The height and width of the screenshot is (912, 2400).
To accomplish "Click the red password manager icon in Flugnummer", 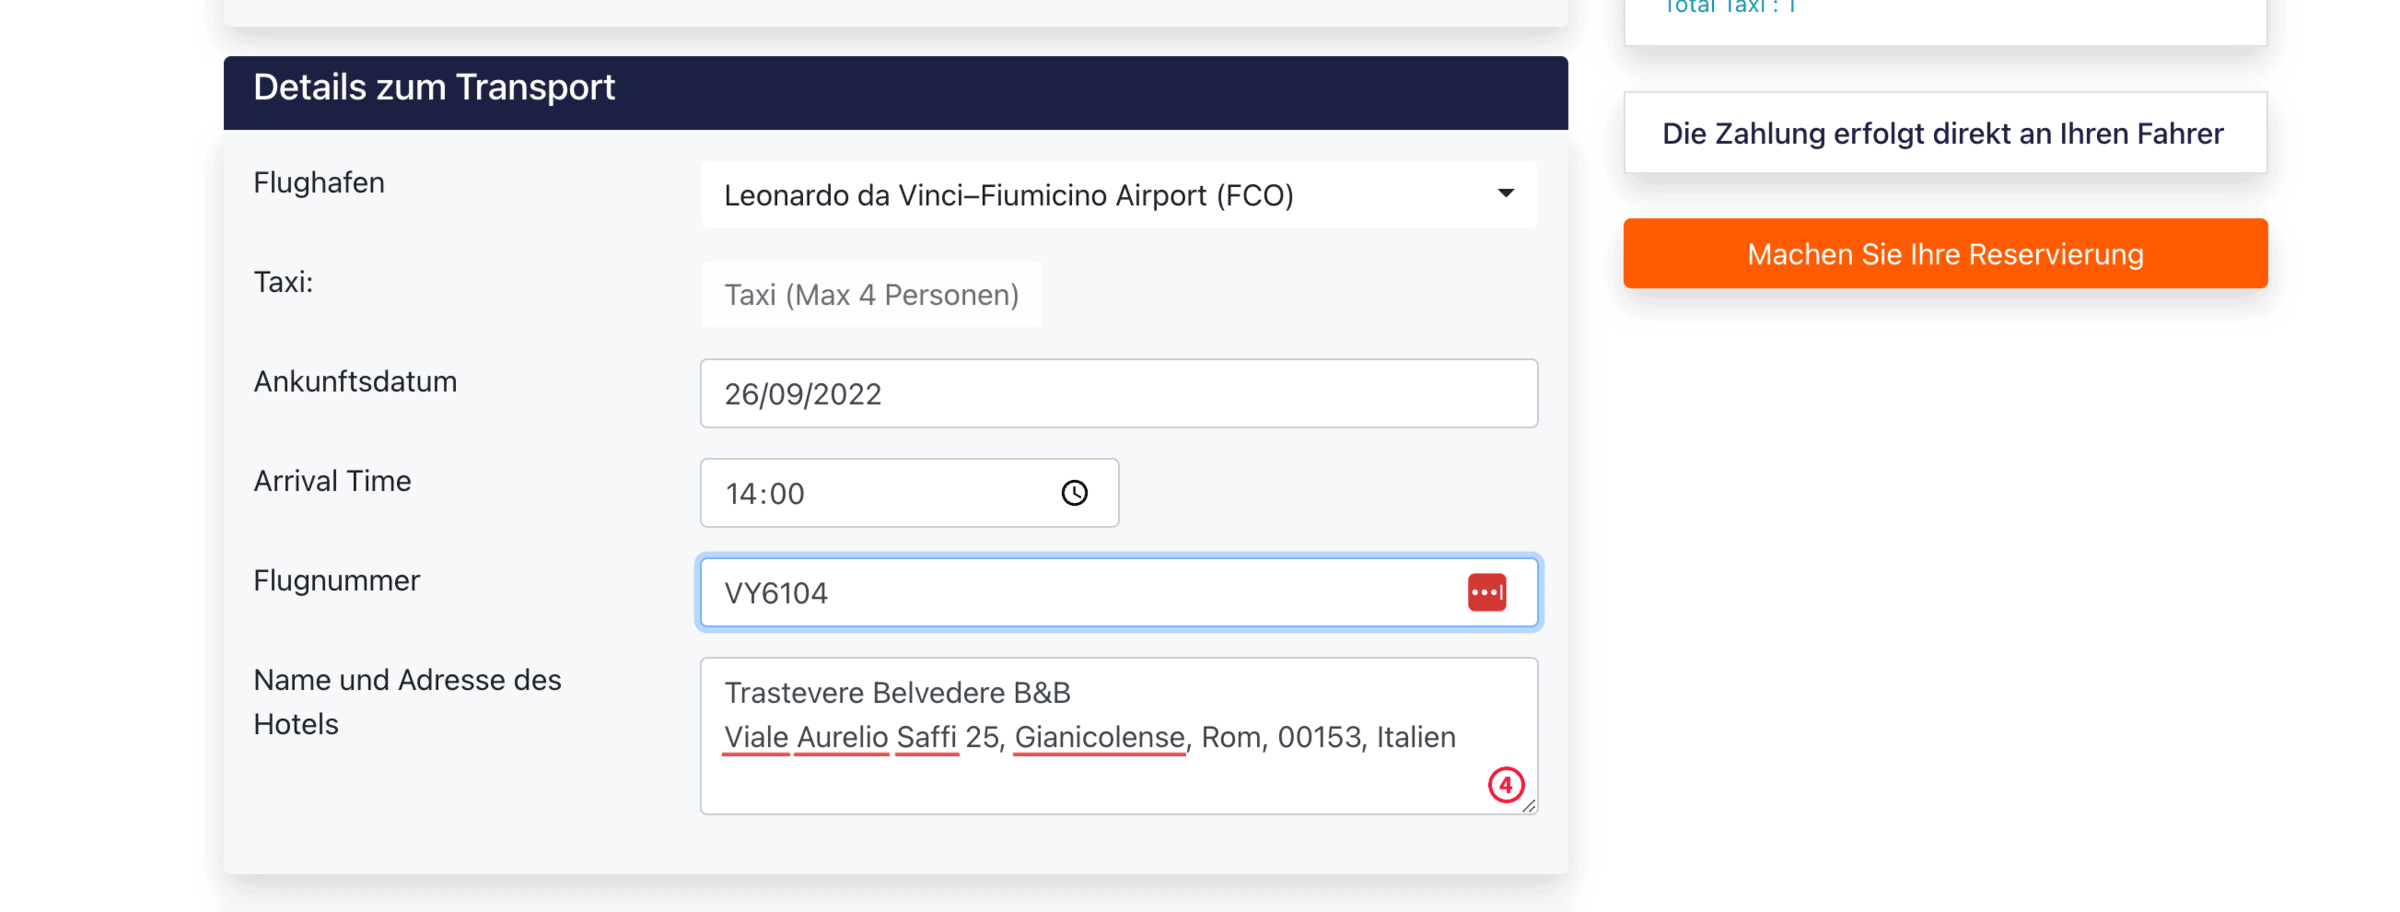I will coord(1486,592).
